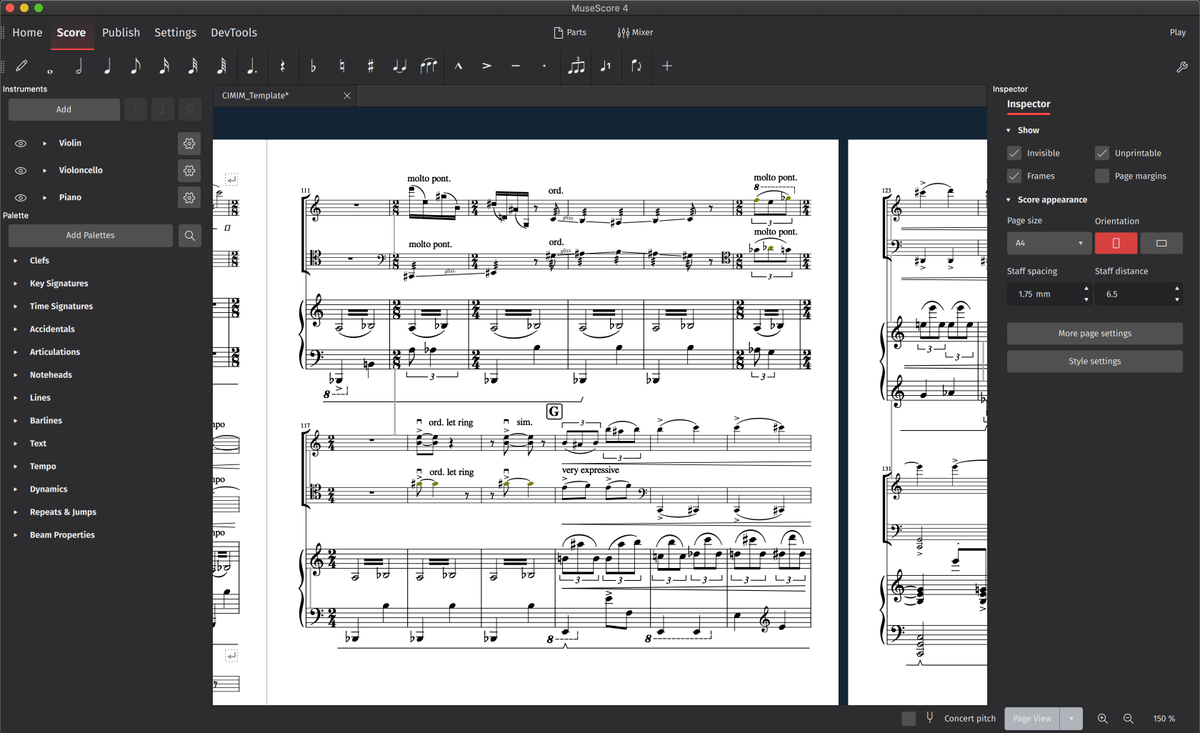
Task: Click the Add instruments button
Action: pyautogui.click(x=64, y=109)
